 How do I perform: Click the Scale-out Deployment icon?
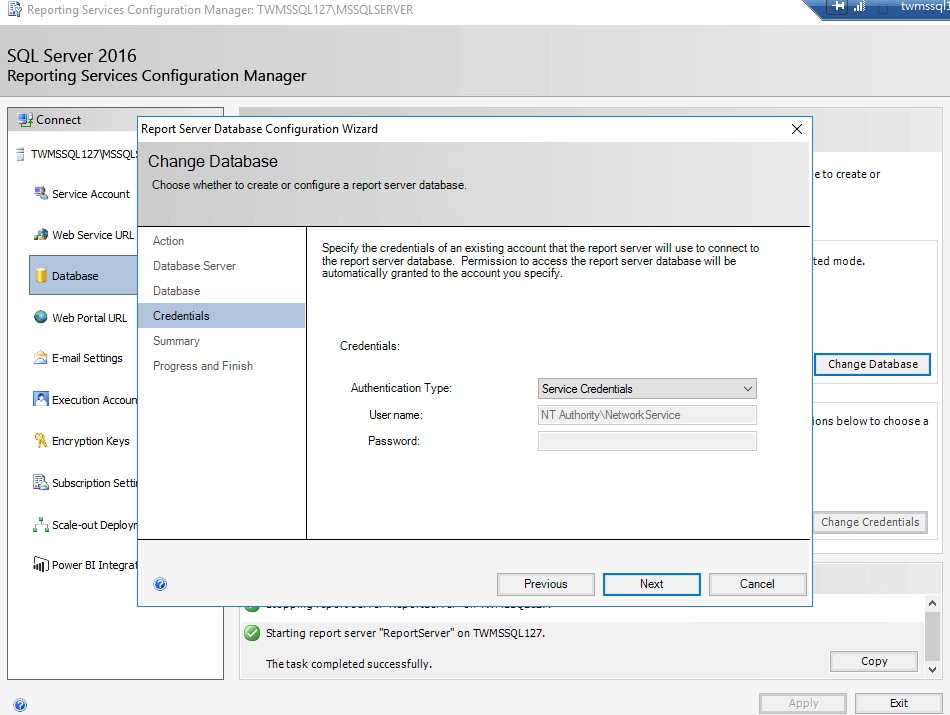pyautogui.click(x=41, y=524)
